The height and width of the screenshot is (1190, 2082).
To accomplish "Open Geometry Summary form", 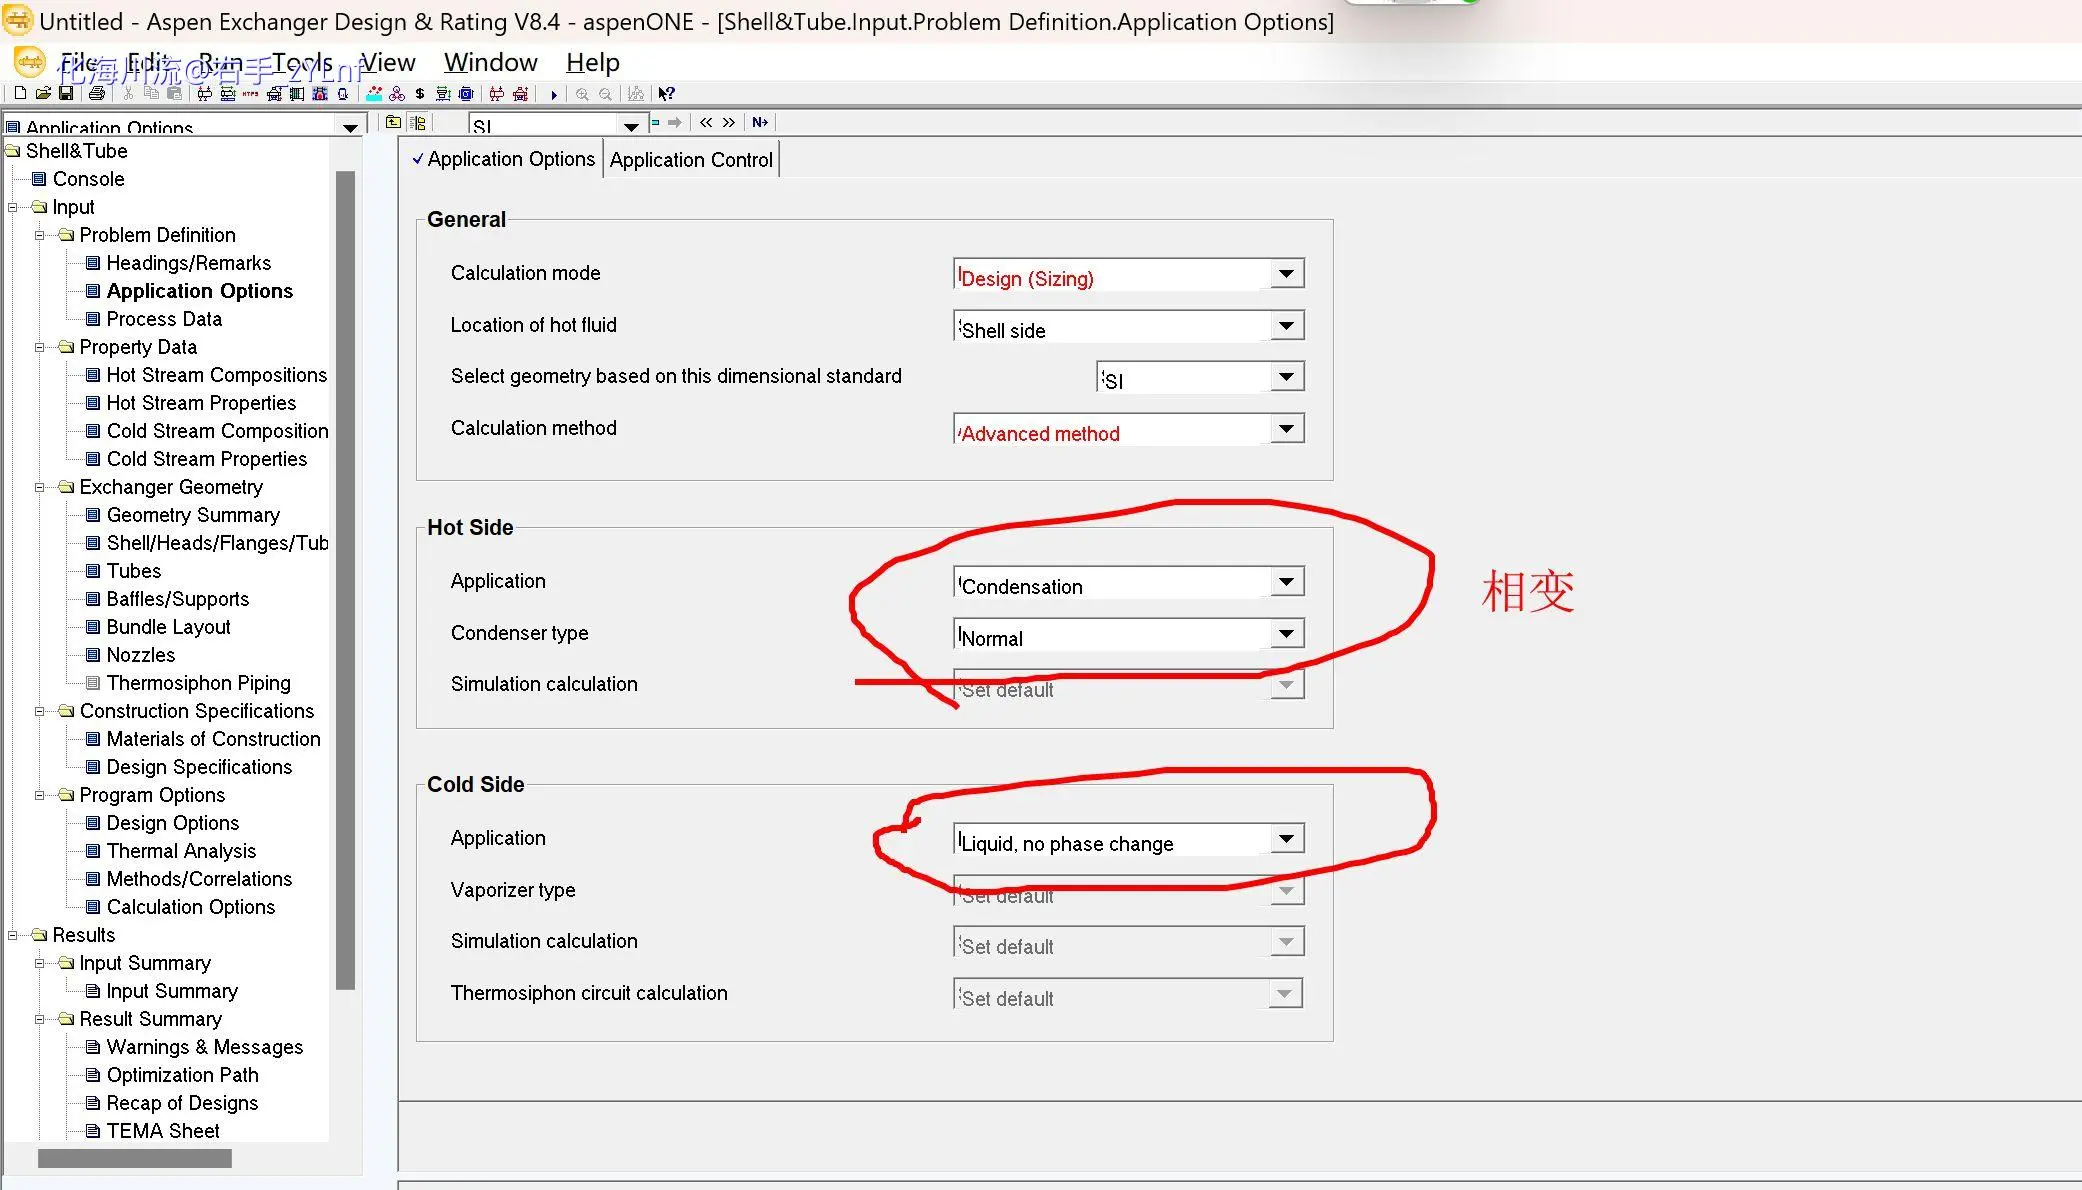I will (193, 515).
